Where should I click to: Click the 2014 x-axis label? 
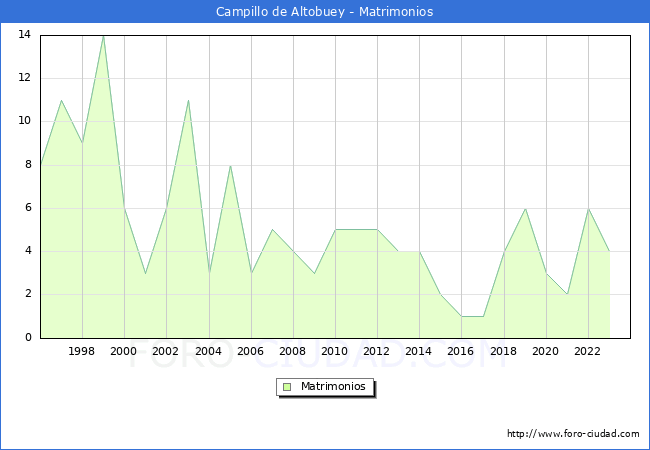(x=419, y=351)
